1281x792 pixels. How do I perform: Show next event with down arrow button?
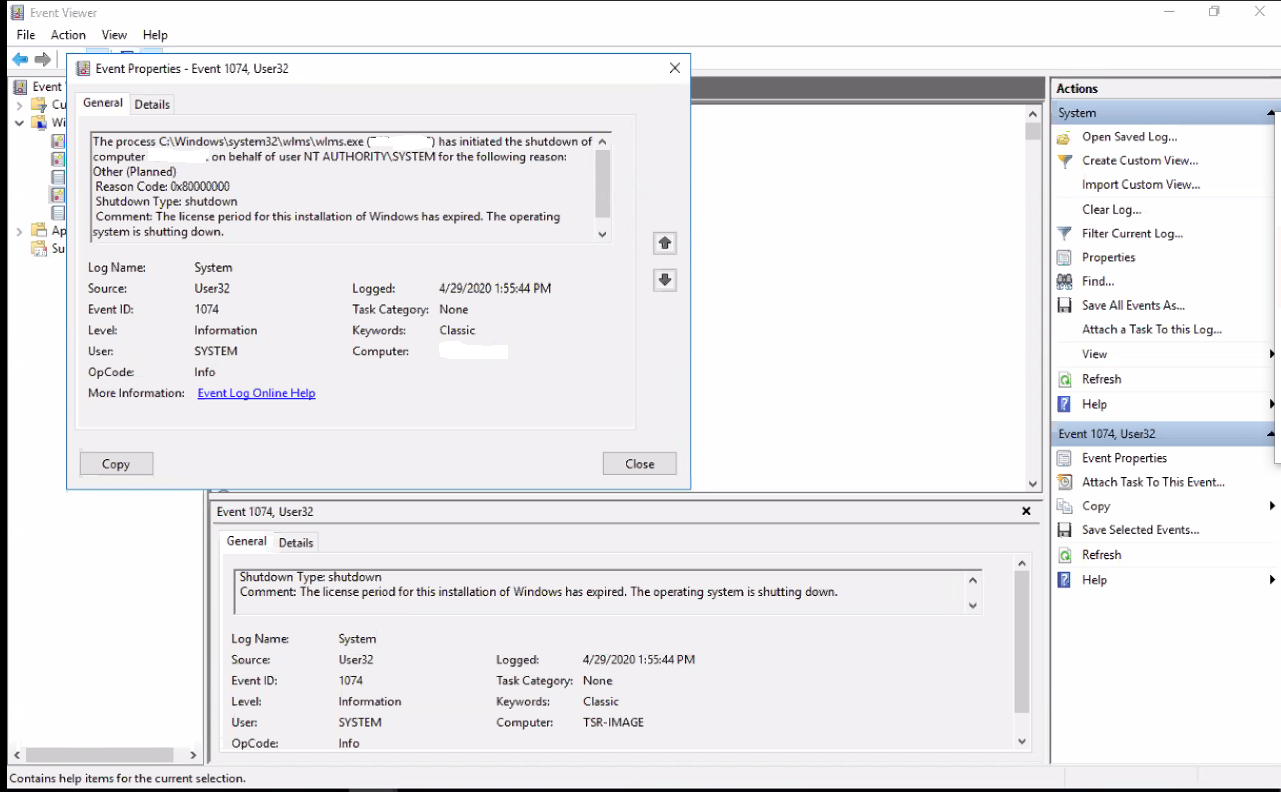(665, 281)
